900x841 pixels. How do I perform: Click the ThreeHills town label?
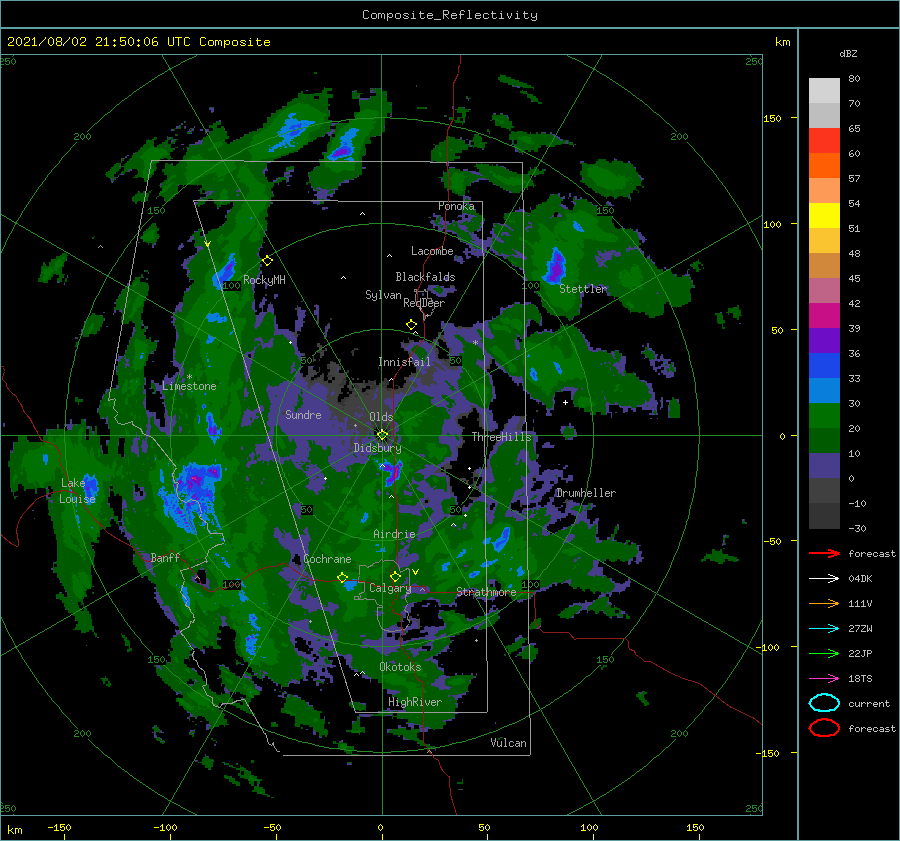point(502,437)
